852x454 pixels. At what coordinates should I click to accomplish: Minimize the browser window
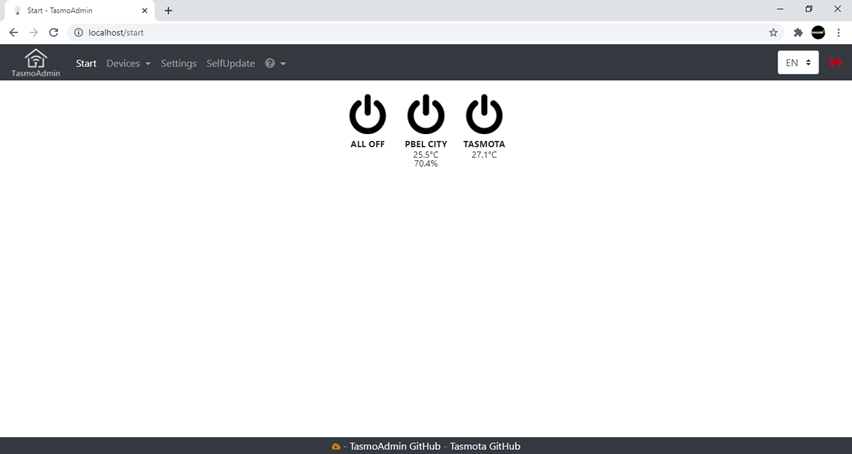[x=780, y=9]
